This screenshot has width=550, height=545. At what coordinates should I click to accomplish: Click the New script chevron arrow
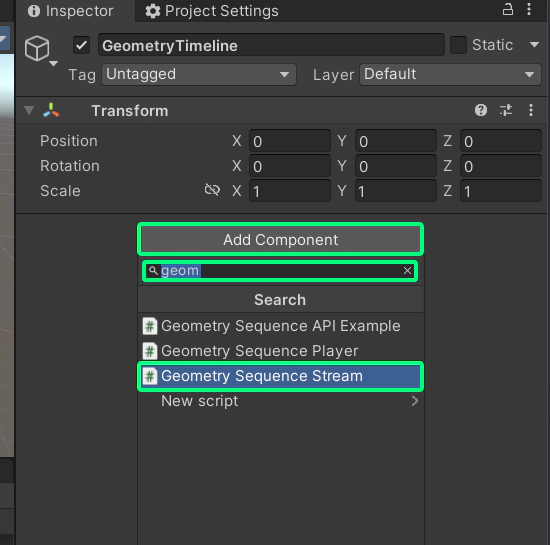click(x=415, y=401)
